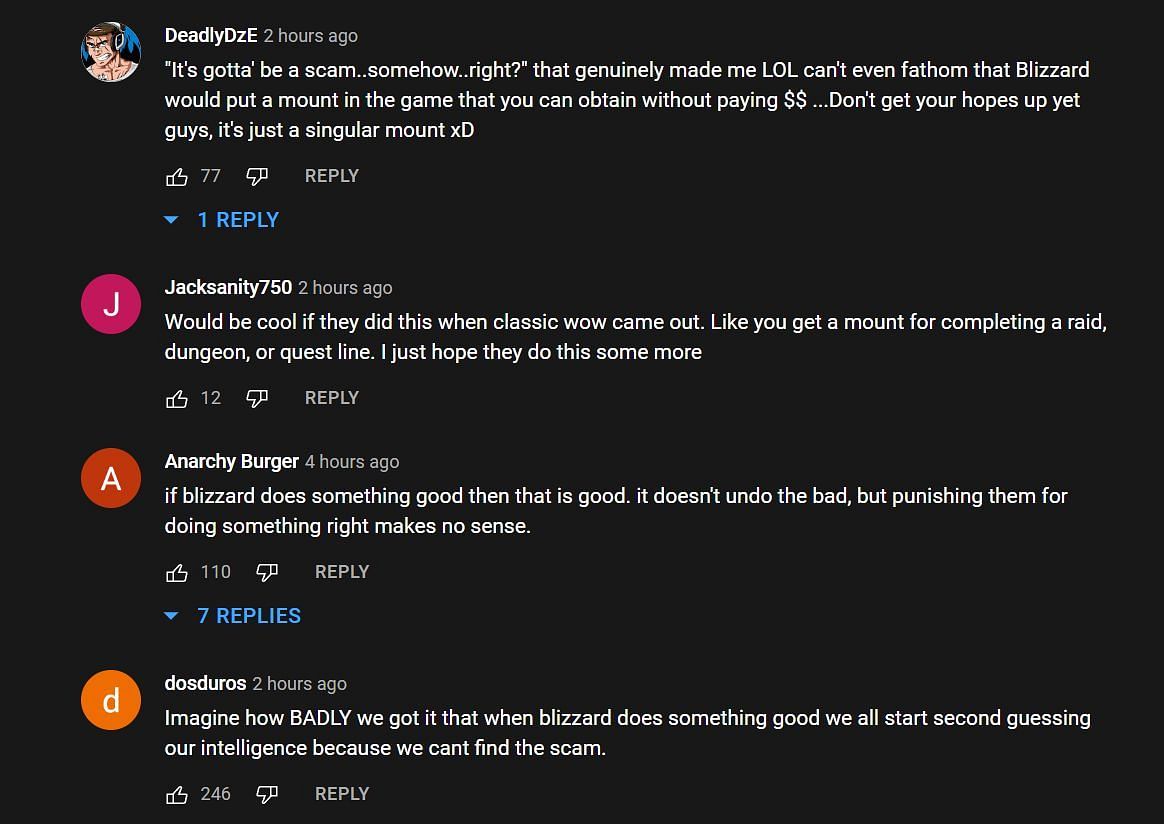This screenshot has height=824, width=1164.
Task: Reply to Anarchy Burger's comment
Action: tap(341, 572)
